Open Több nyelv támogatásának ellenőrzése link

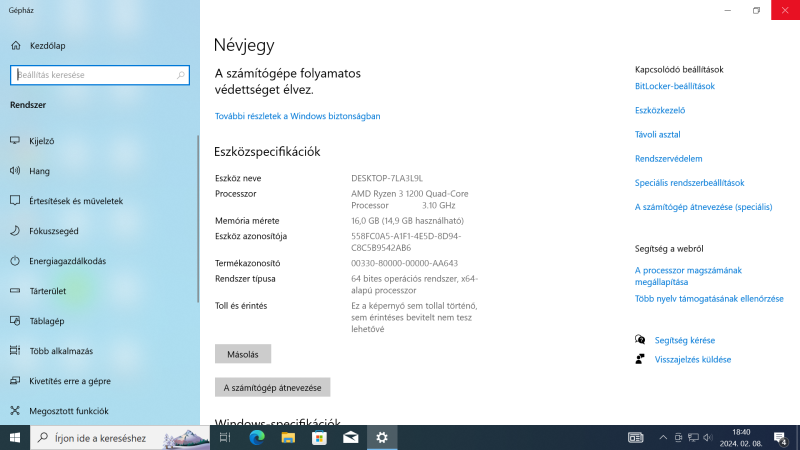pos(709,298)
